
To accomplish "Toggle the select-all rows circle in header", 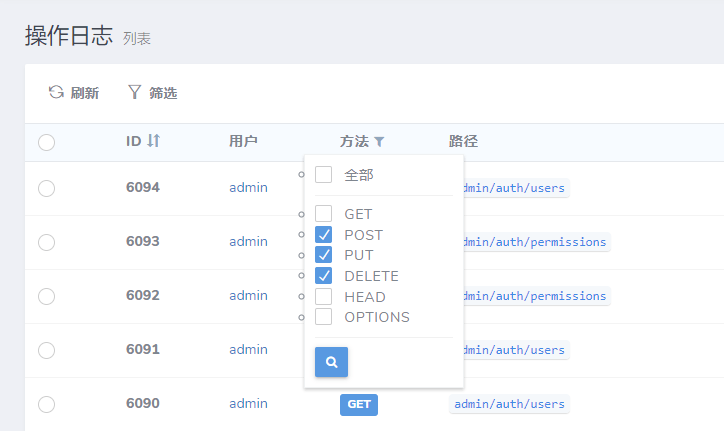I will (x=46, y=142).
